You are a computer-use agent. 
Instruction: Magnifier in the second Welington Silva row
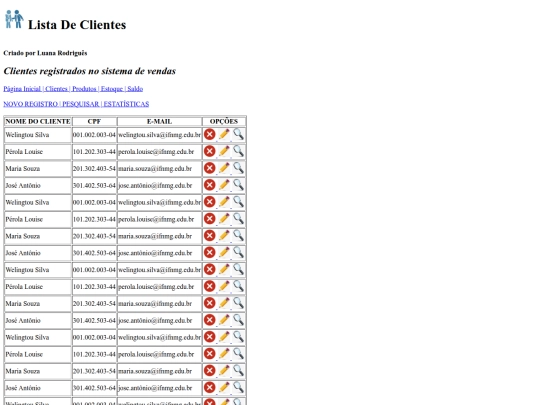pos(238,202)
